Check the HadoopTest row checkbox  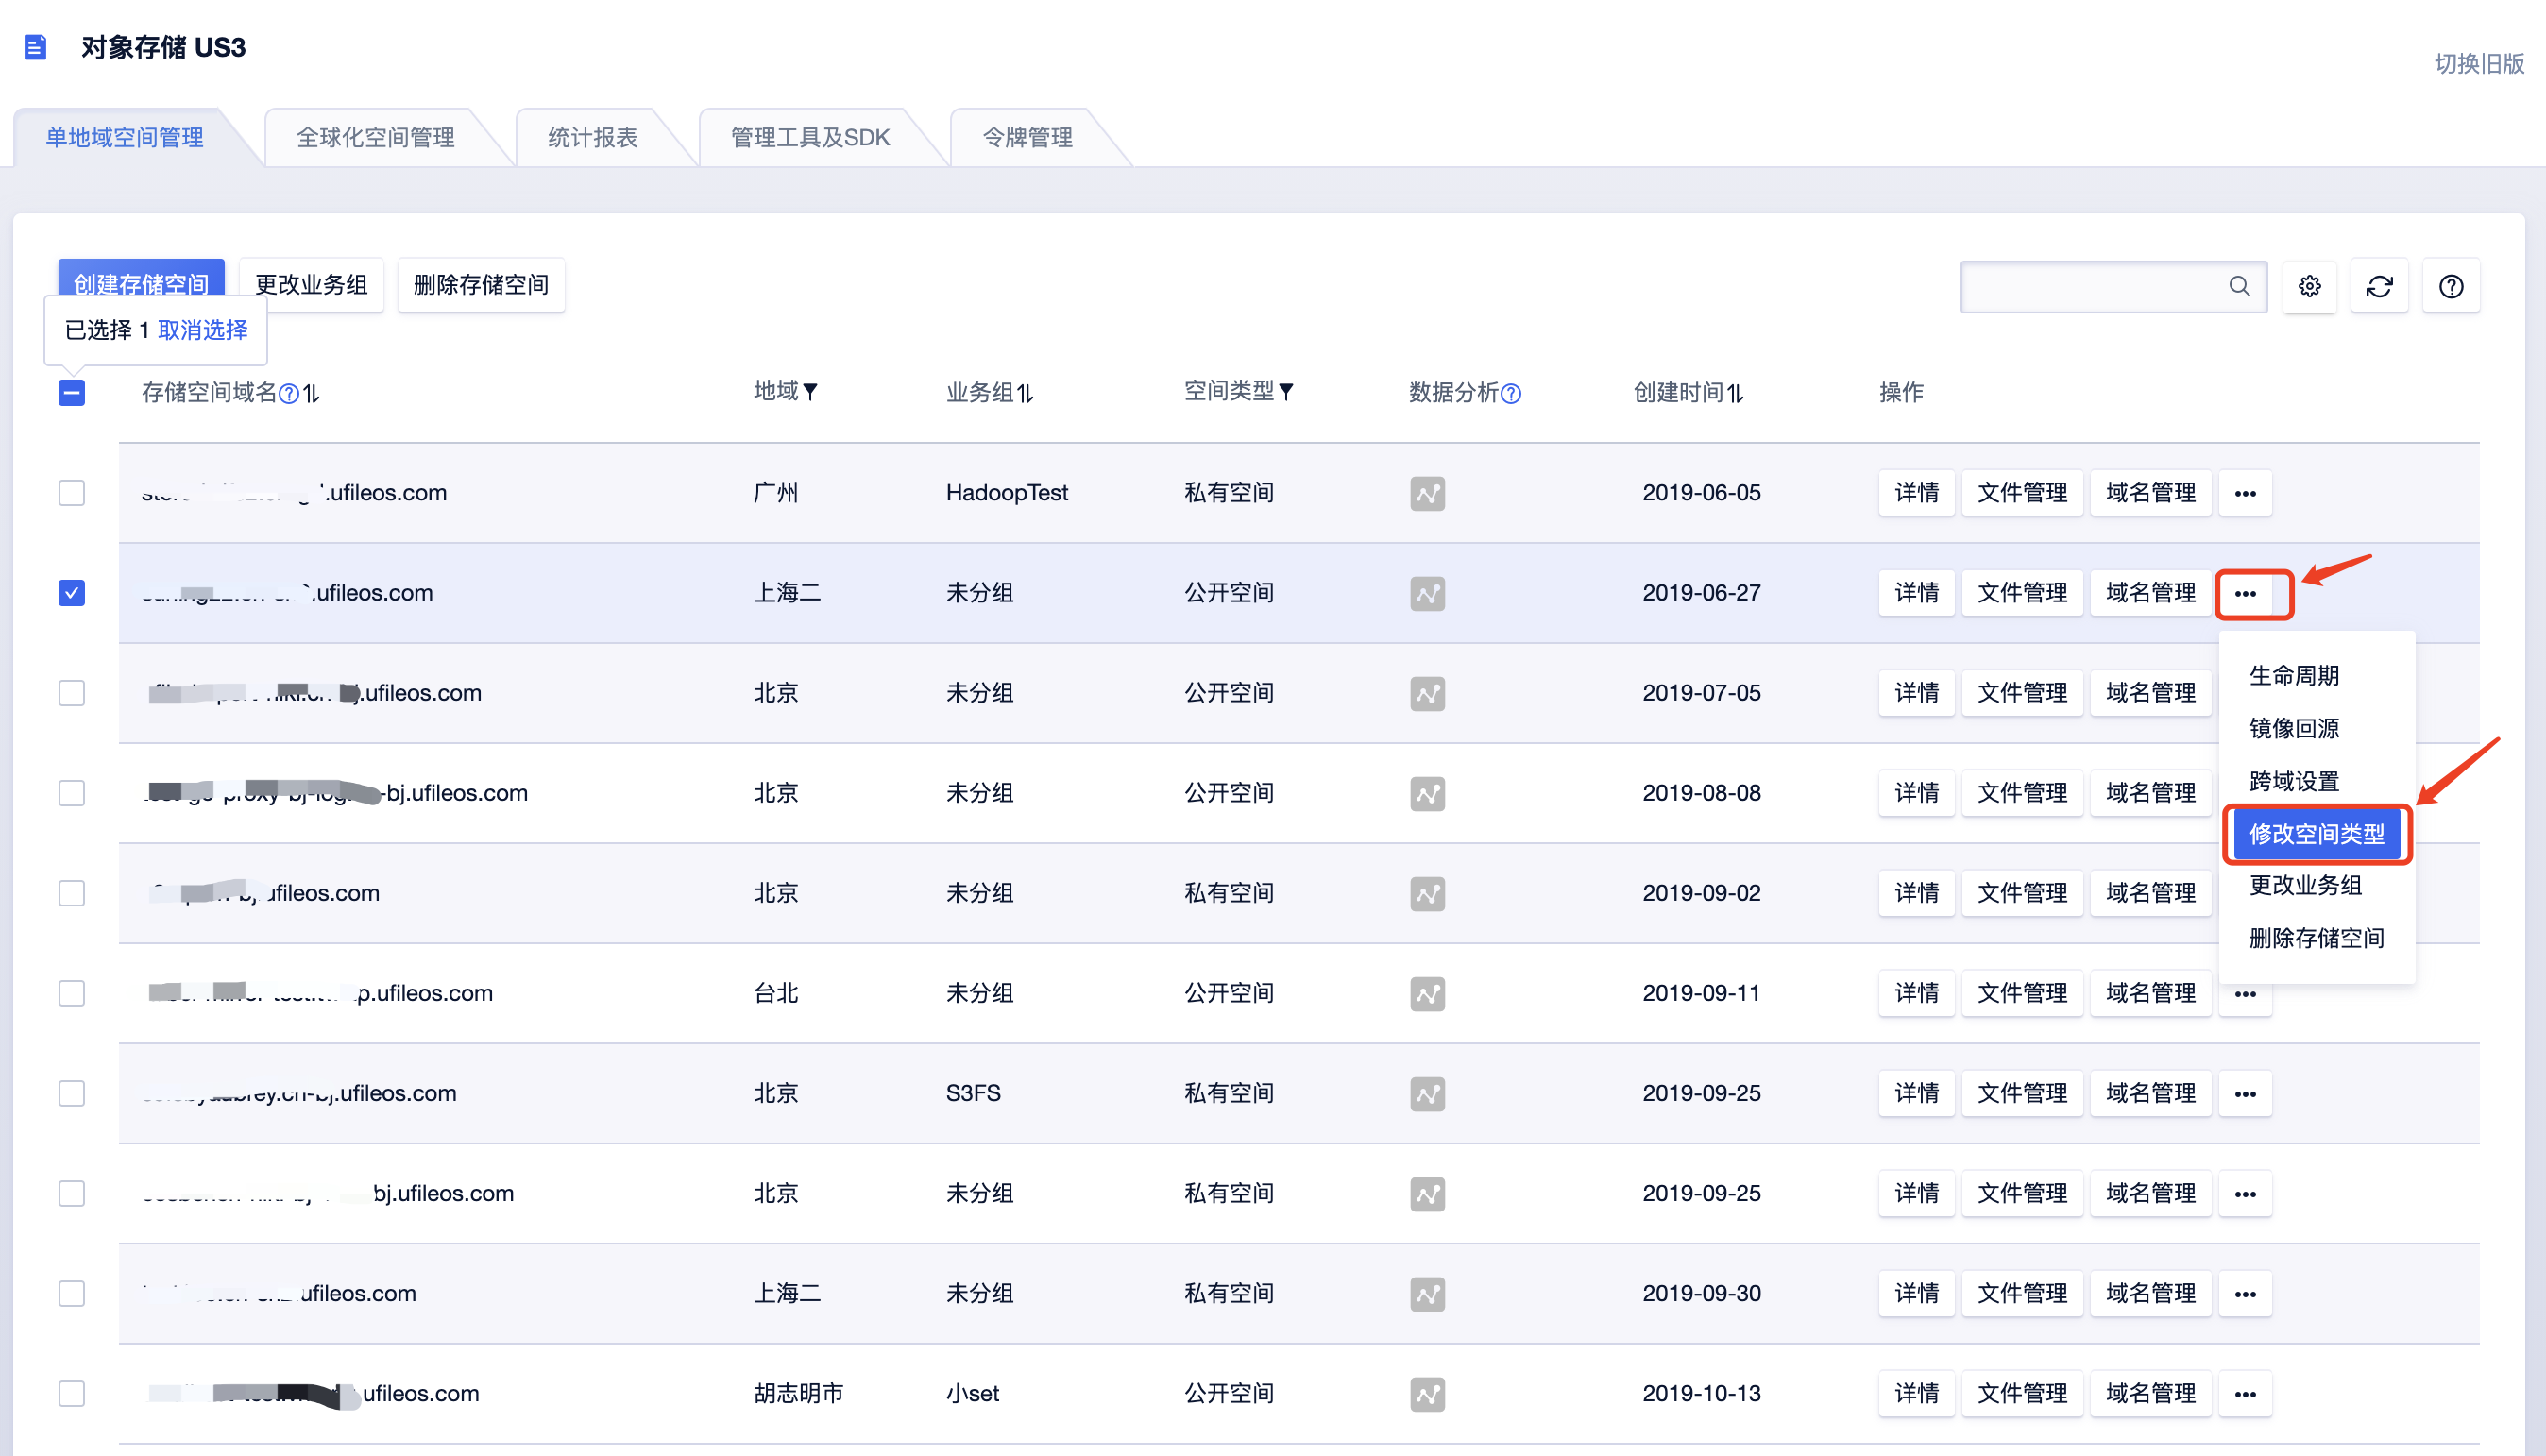[x=72, y=493]
